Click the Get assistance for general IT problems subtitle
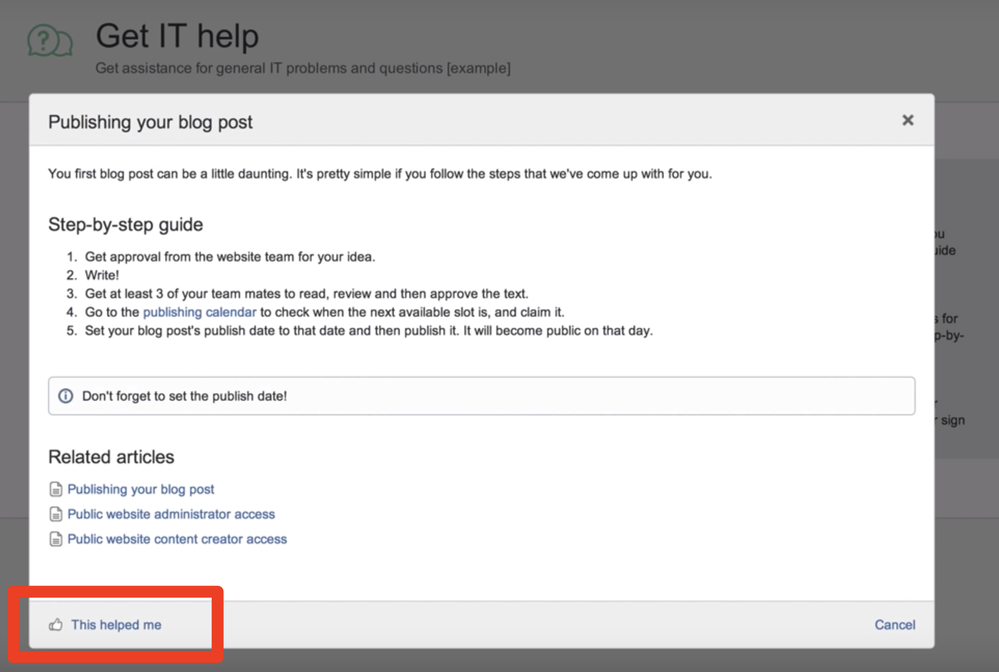The height and width of the screenshot is (672, 999). pos(303,68)
